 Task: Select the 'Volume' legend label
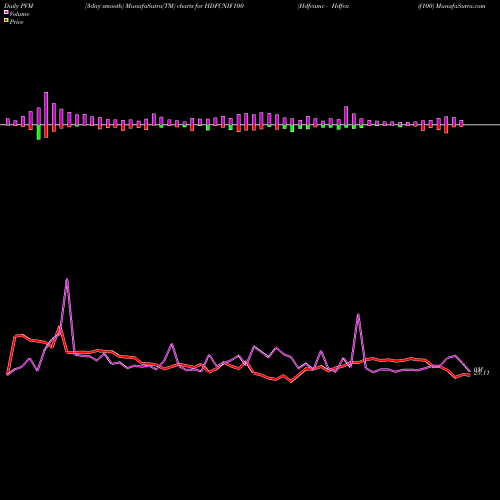click(19, 14)
